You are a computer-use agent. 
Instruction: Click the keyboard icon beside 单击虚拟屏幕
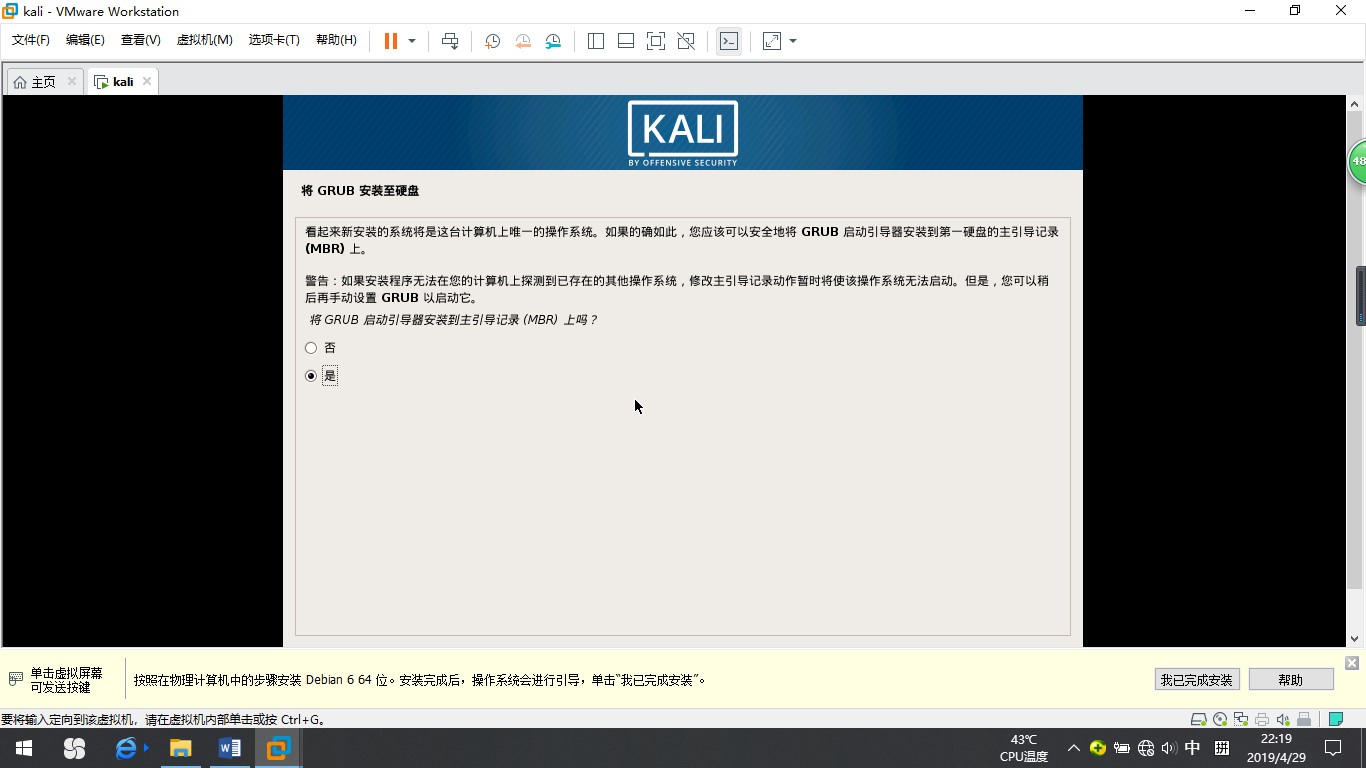(x=15, y=679)
